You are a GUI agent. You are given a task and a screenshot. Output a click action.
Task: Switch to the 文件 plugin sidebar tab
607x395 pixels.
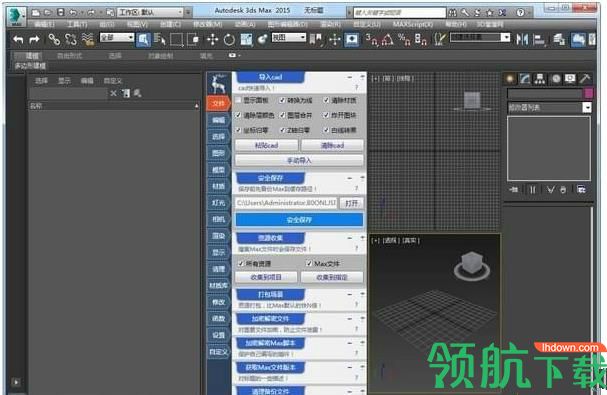click(218, 103)
